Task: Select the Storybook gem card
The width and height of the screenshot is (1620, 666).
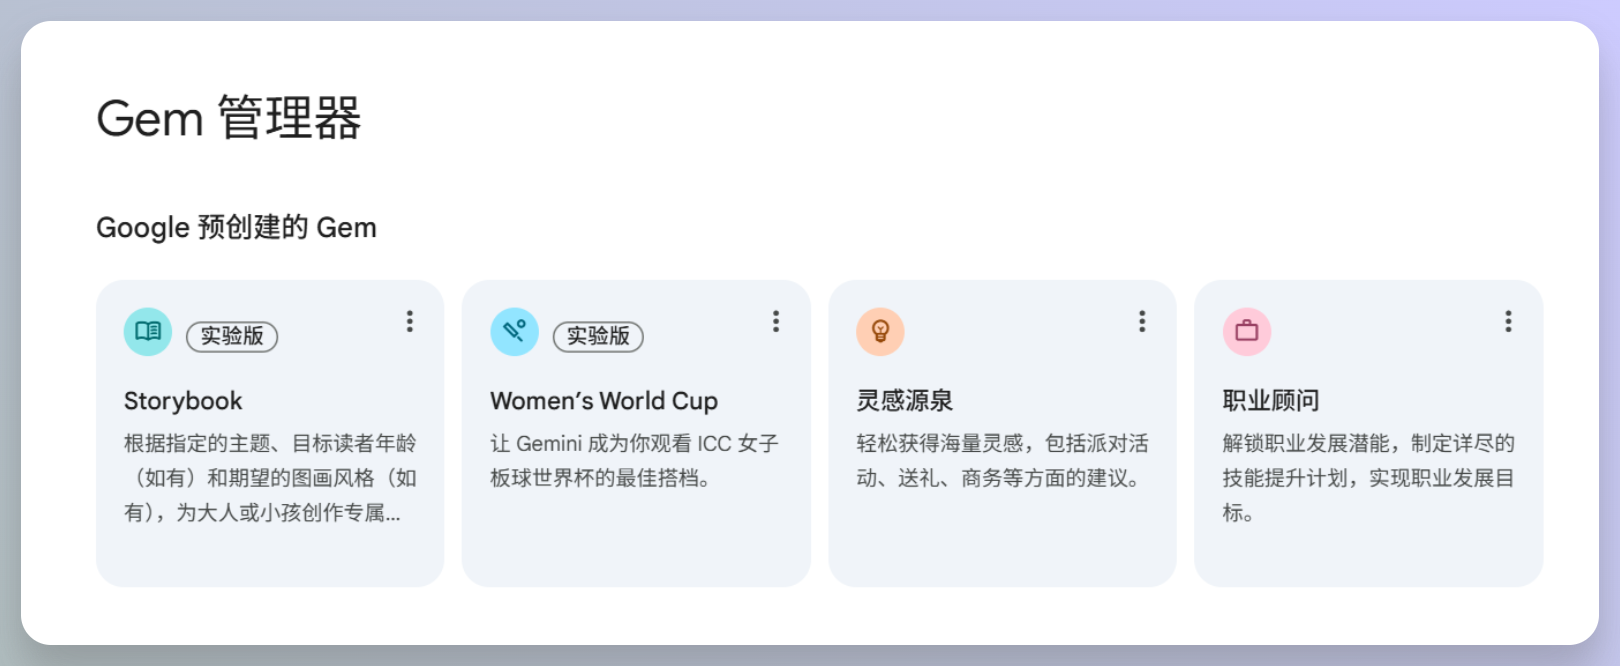Action: coord(269,434)
